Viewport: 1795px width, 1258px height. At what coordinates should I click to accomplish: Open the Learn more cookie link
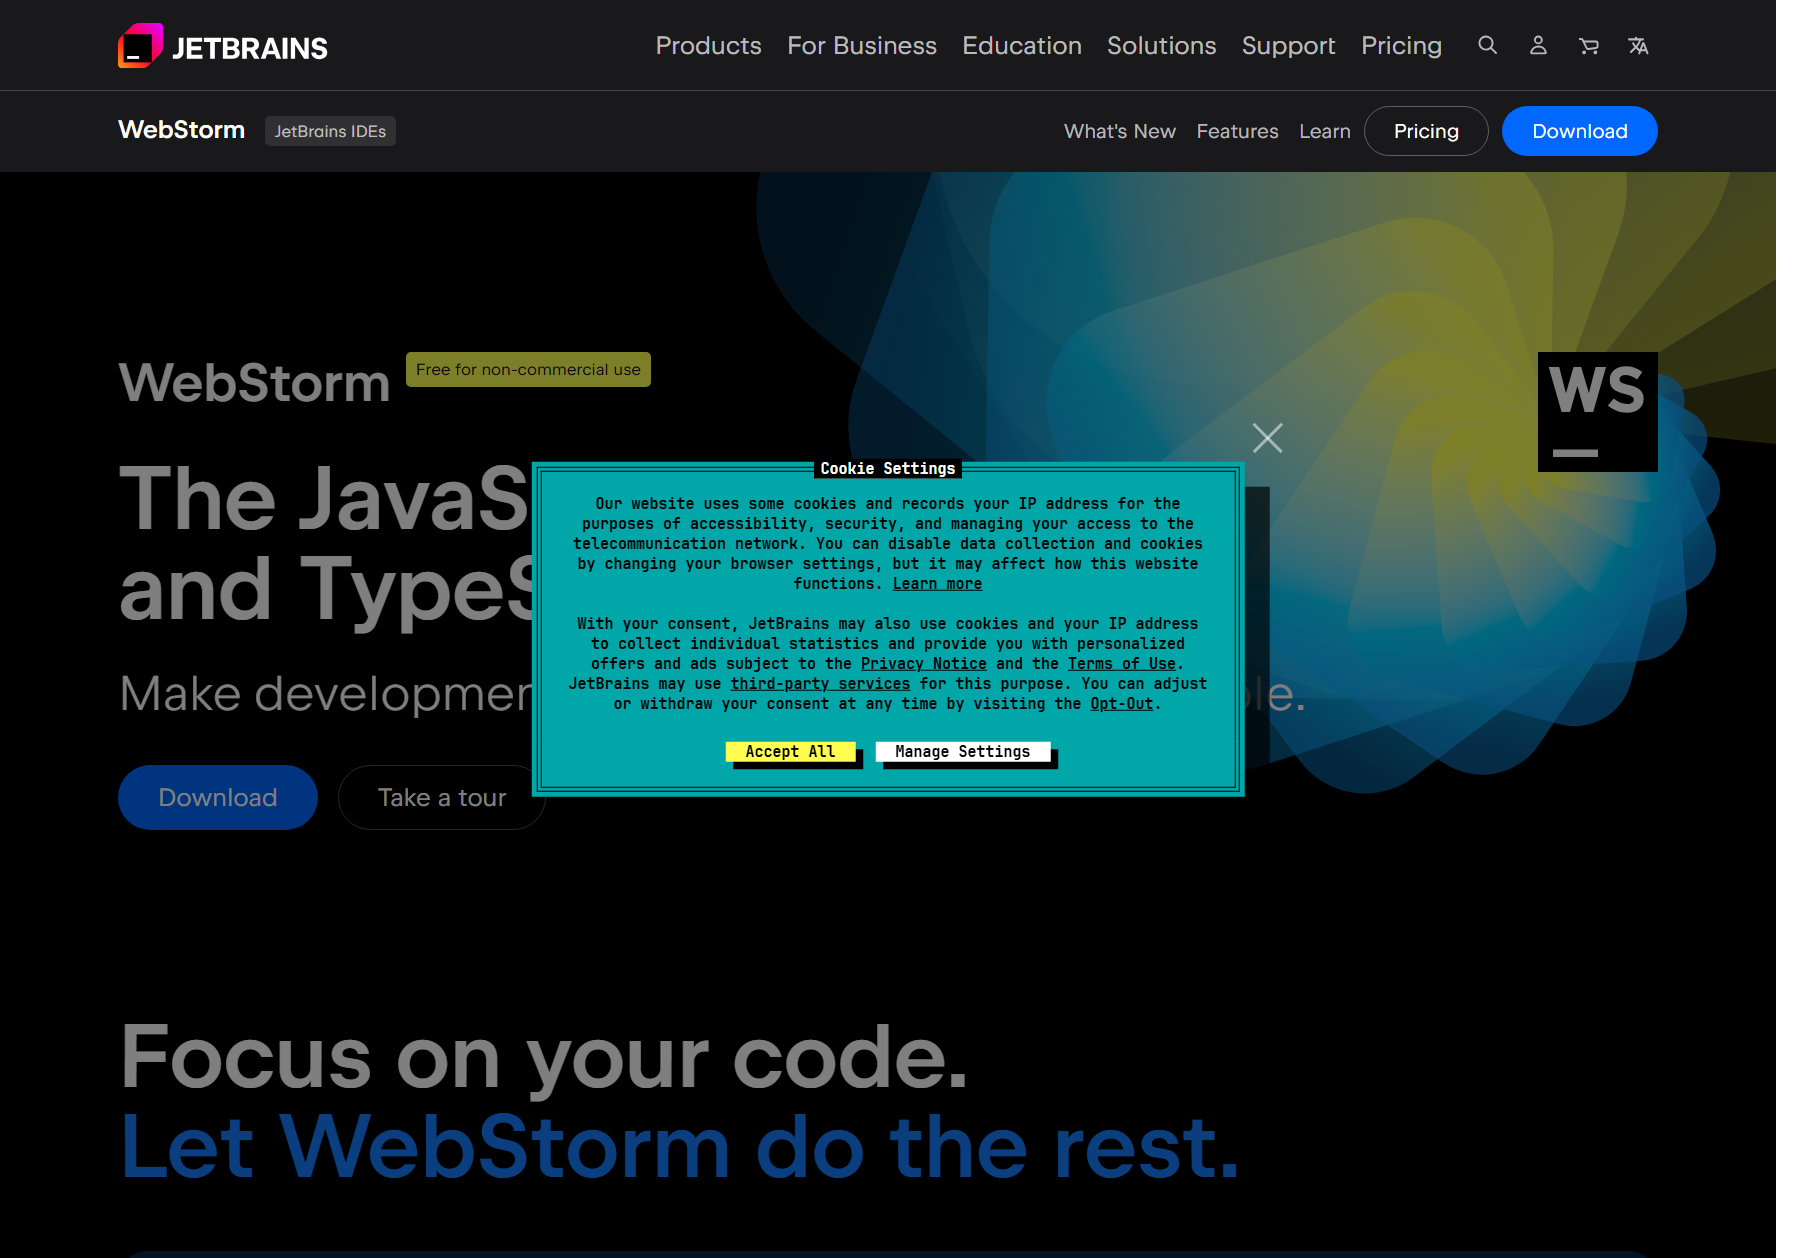tap(937, 584)
